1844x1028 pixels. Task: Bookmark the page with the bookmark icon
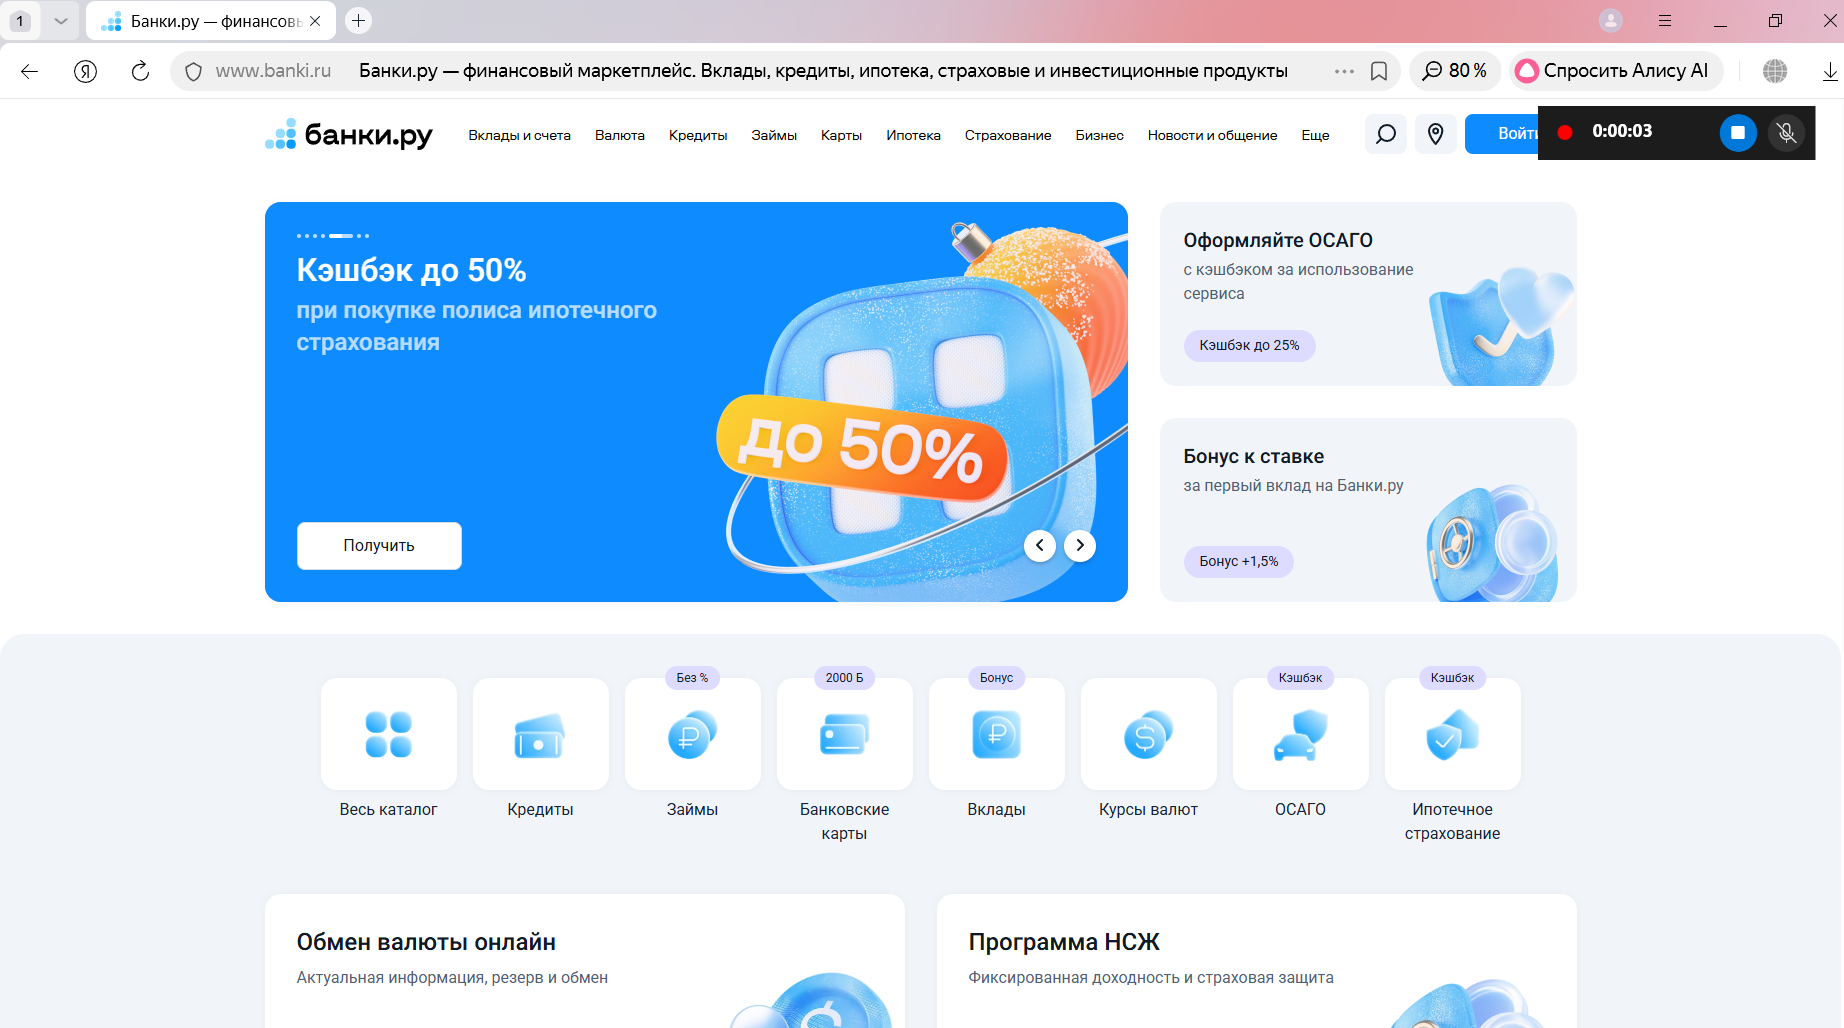coord(1379,71)
